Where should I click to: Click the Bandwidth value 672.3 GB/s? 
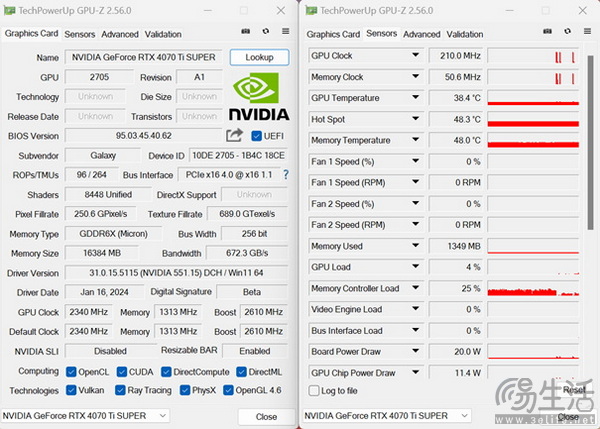tap(247, 253)
